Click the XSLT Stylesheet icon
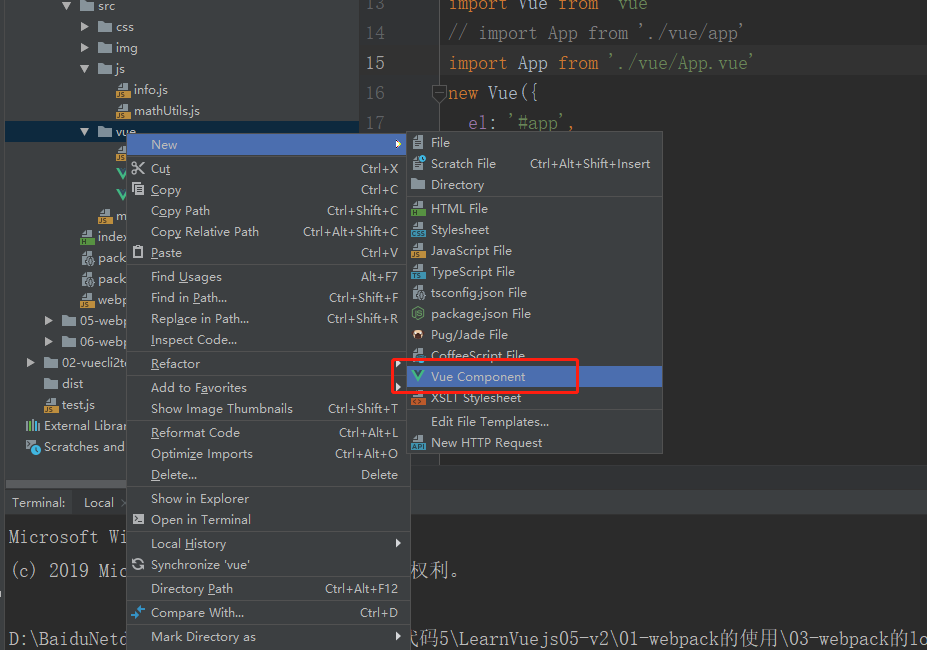 pos(418,400)
